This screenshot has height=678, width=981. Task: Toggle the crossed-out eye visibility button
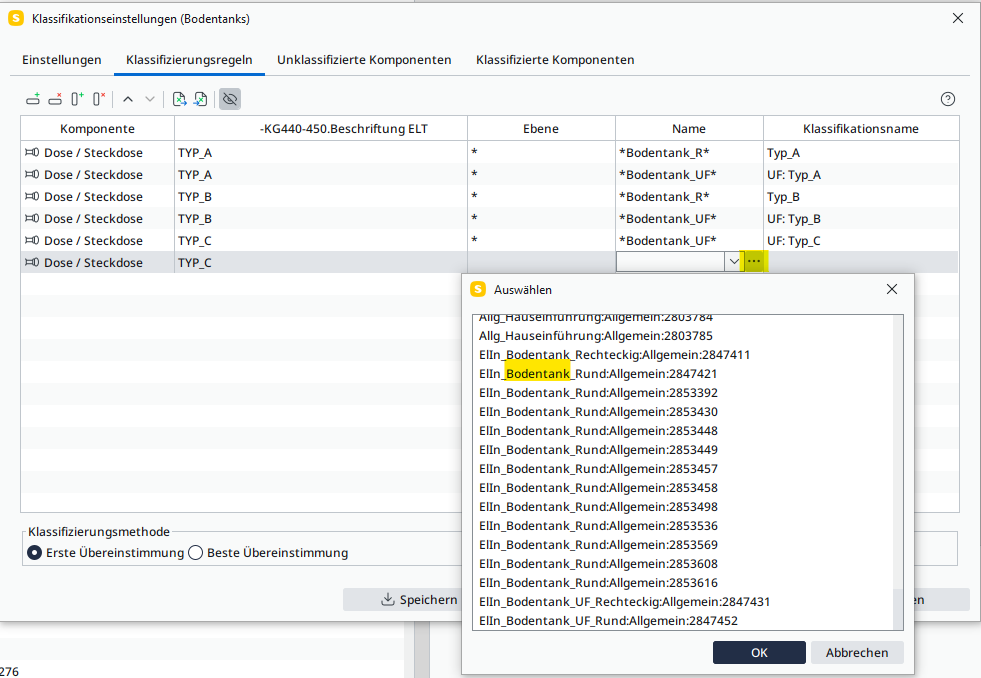230,99
